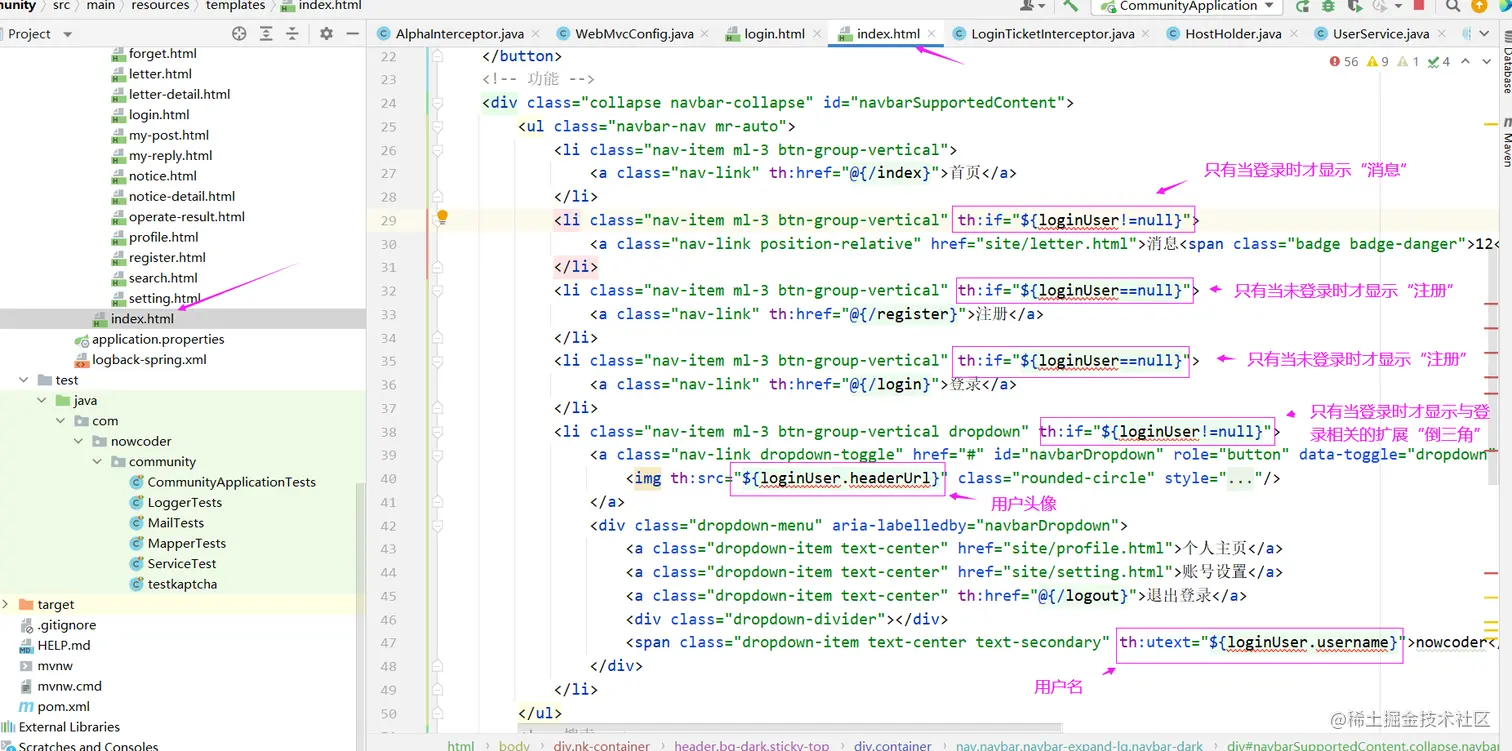Click the green typo check count 4
The height and width of the screenshot is (751, 1512).
tap(1439, 61)
